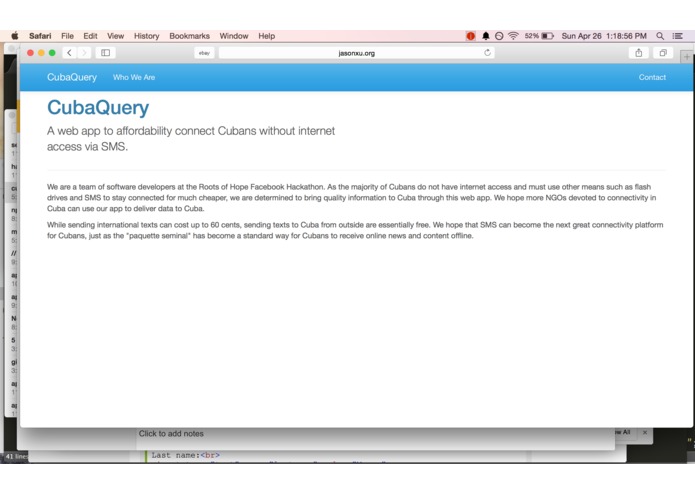Reload the page with refresh icon
The image size is (695, 494).
[487, 53]
